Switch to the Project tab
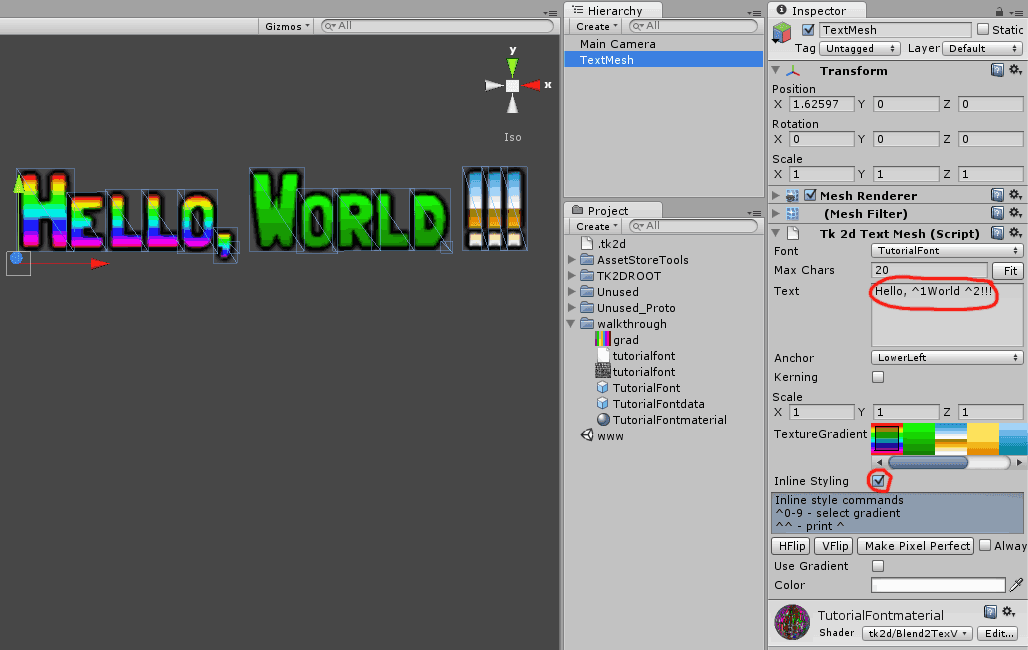 coord(613,211)
